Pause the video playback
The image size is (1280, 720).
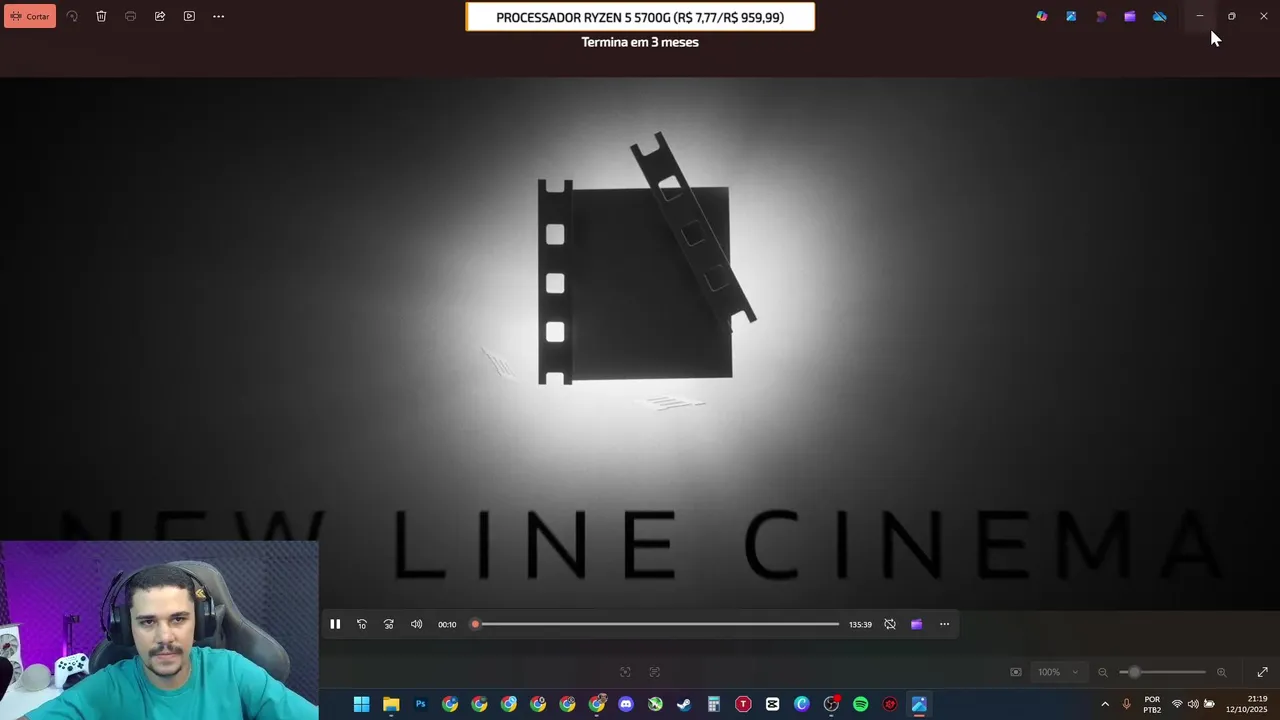[335, 624]
